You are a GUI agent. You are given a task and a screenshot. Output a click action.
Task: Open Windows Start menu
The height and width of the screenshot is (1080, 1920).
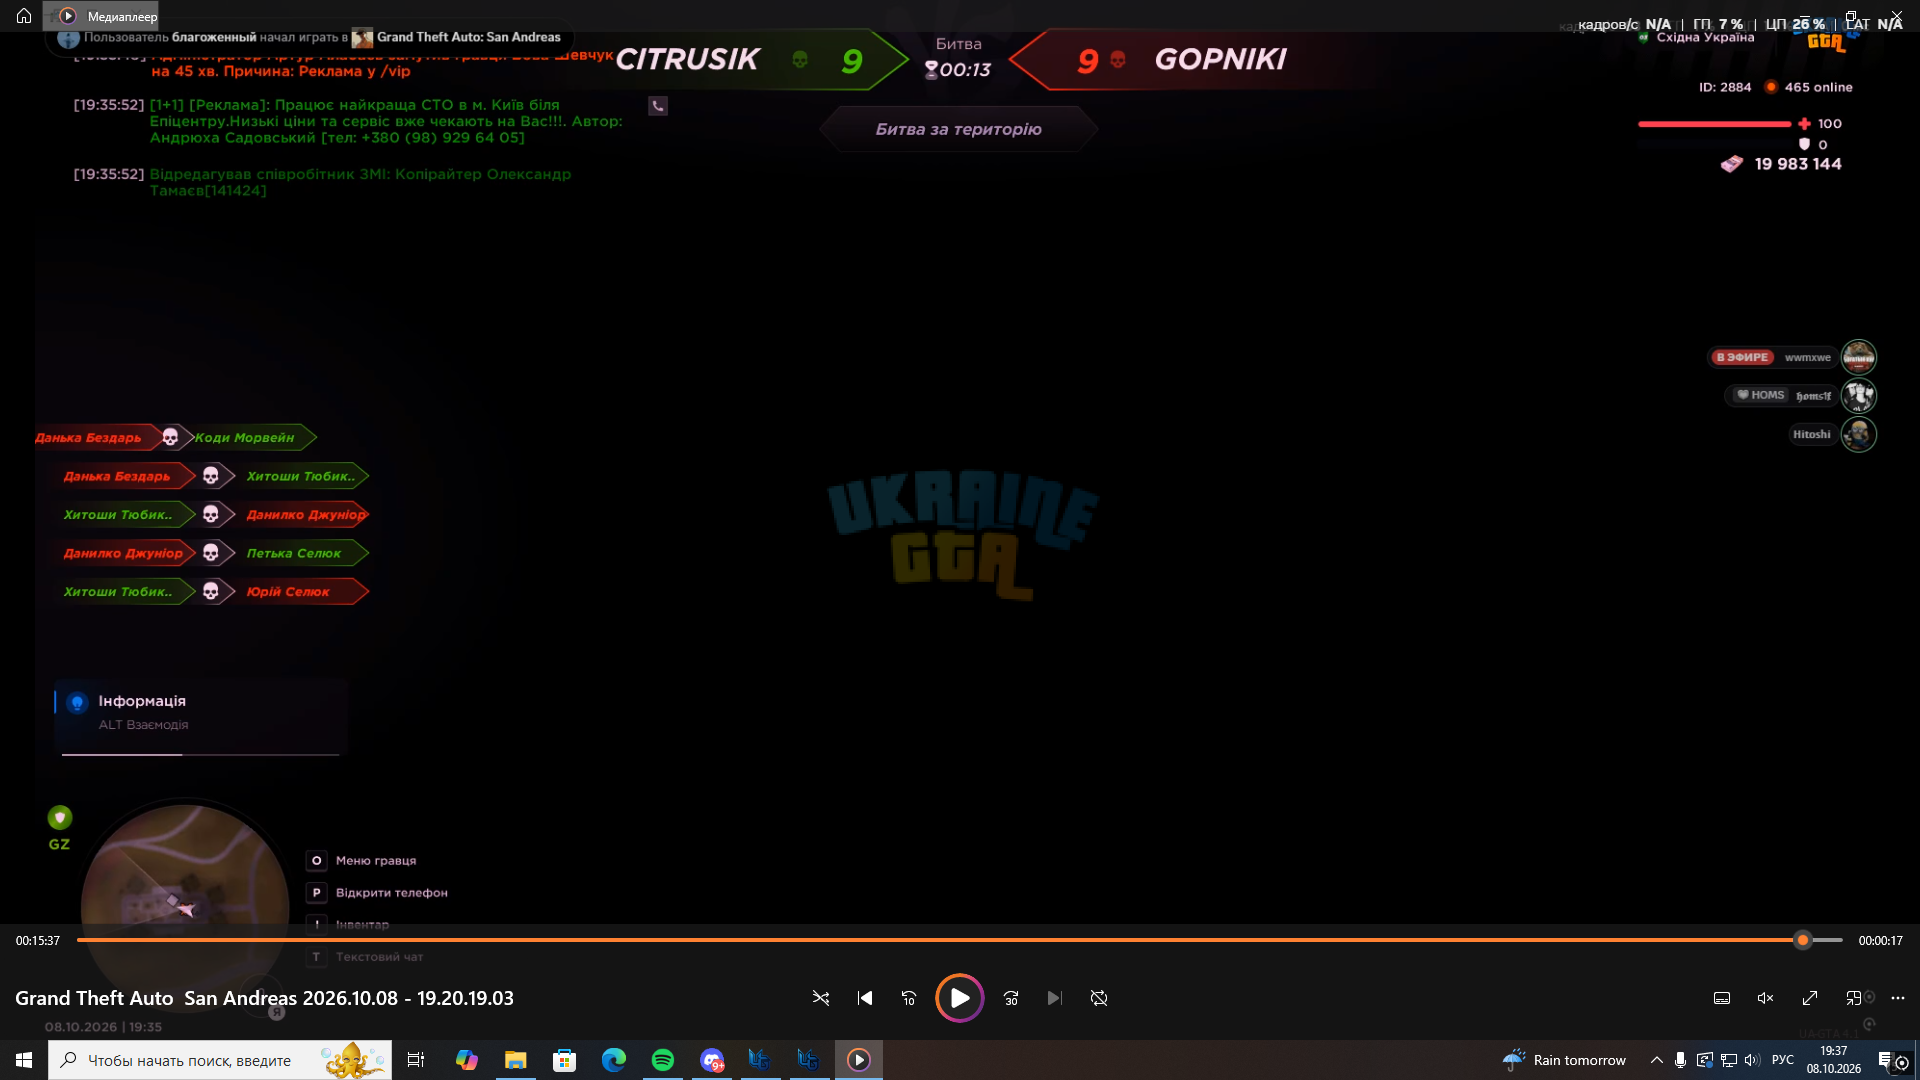coord(24,1060)
